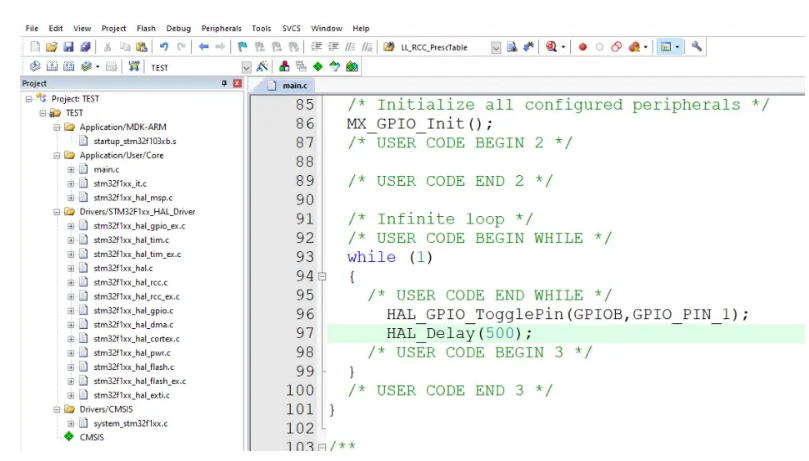
Task: Select startup_stm32f103xb.s in project tree
Action: click(135, 141)
